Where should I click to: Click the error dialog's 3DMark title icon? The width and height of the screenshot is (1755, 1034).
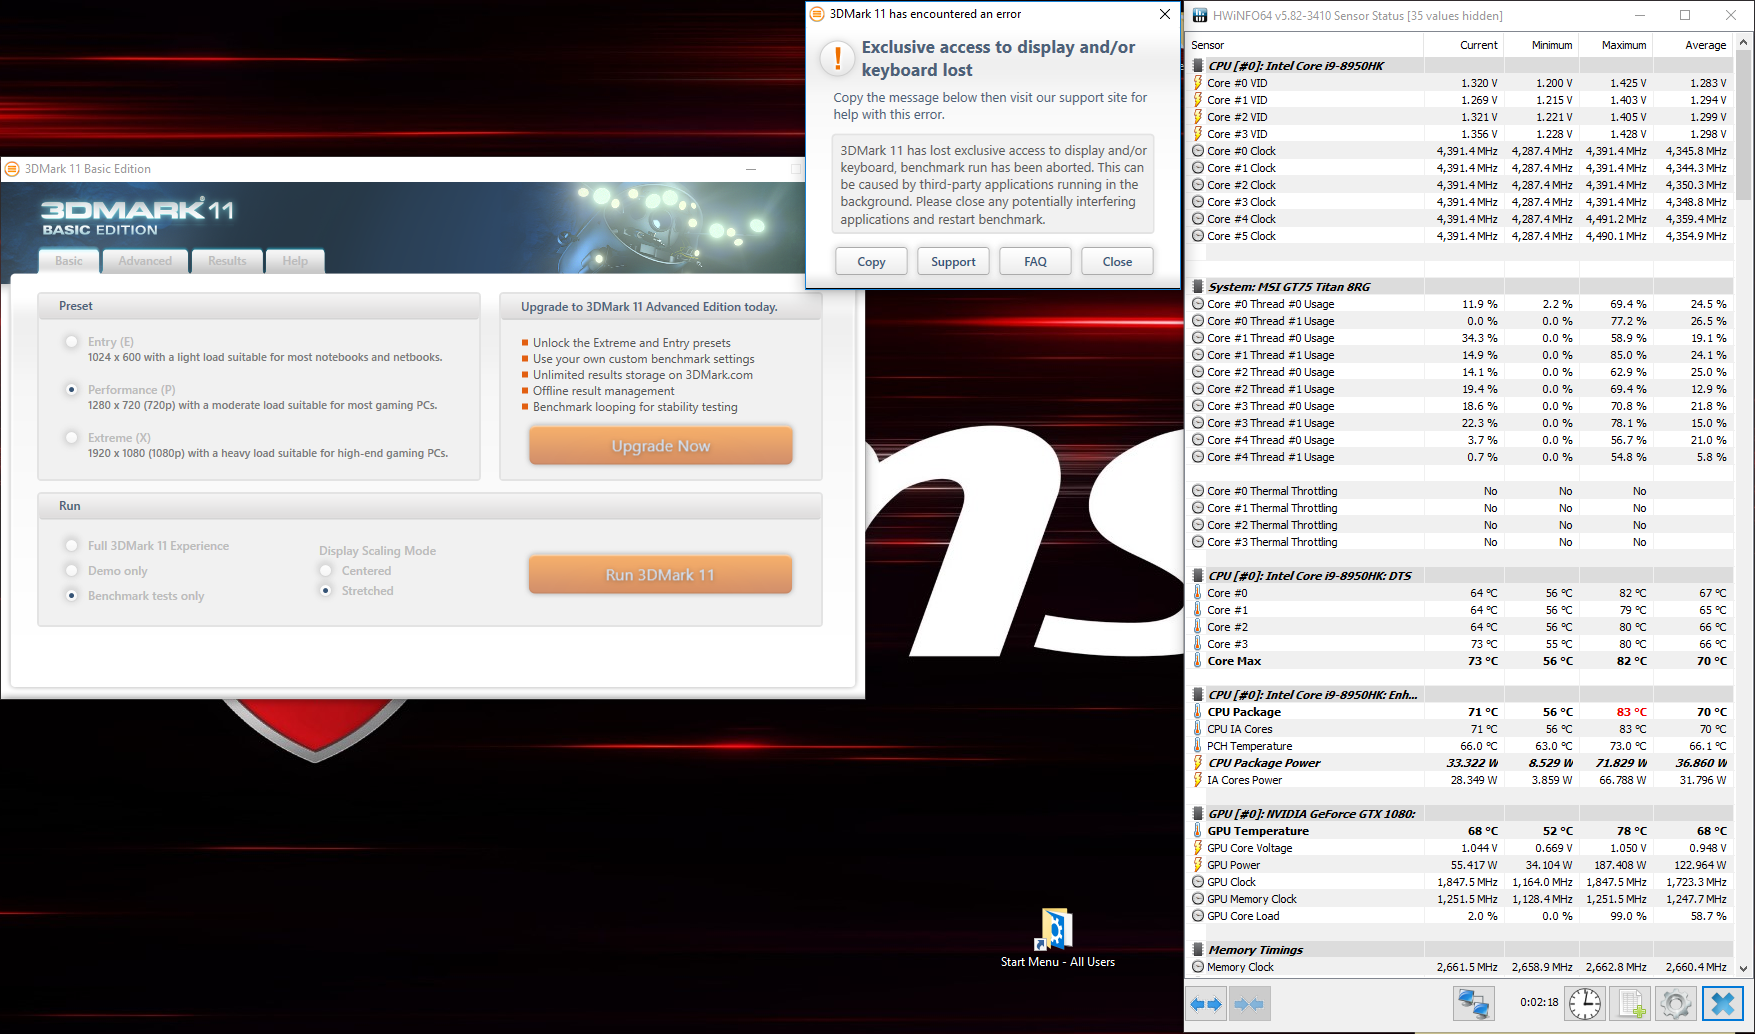coord(817,14)
